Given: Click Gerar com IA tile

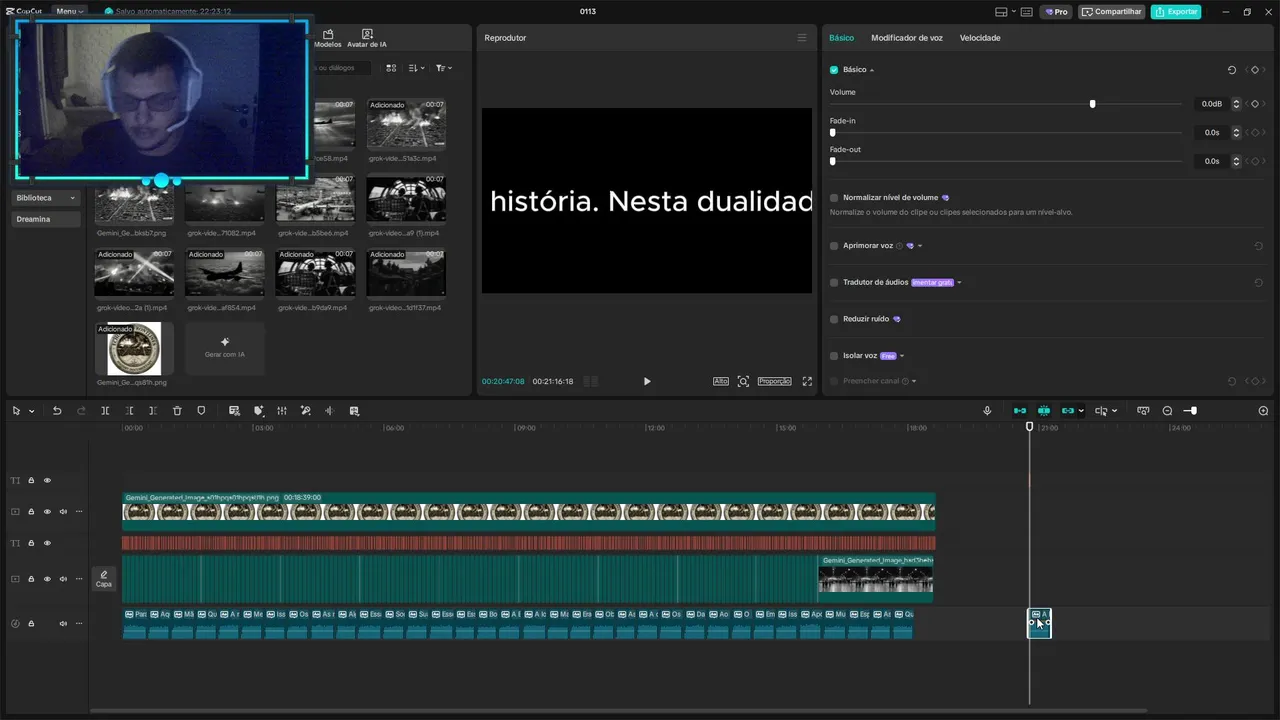Looking at the screenshot, I should tap(225, 348).
